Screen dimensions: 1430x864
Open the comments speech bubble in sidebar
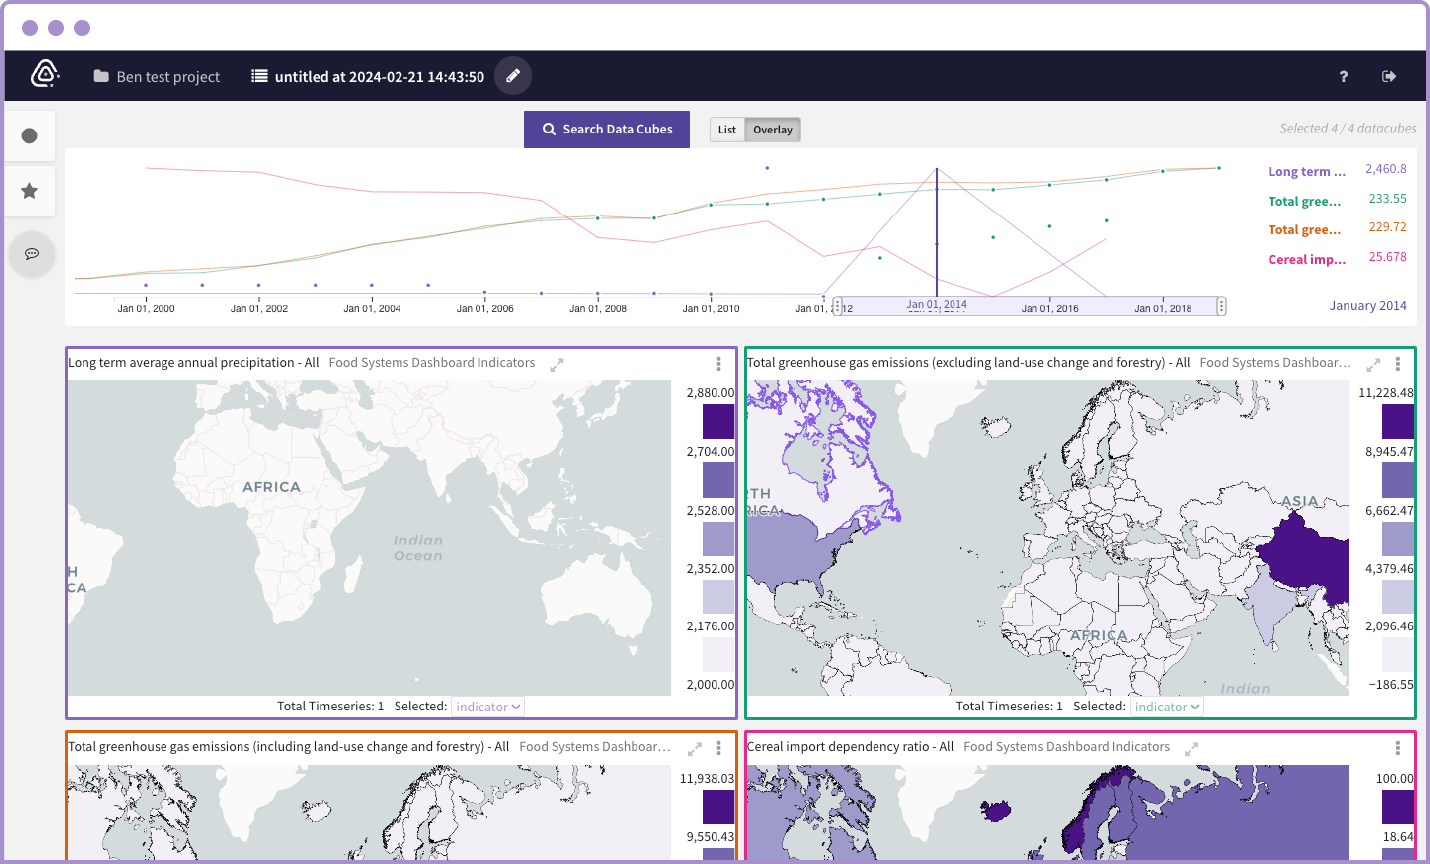pyautogui.click(x=31, y=254)
